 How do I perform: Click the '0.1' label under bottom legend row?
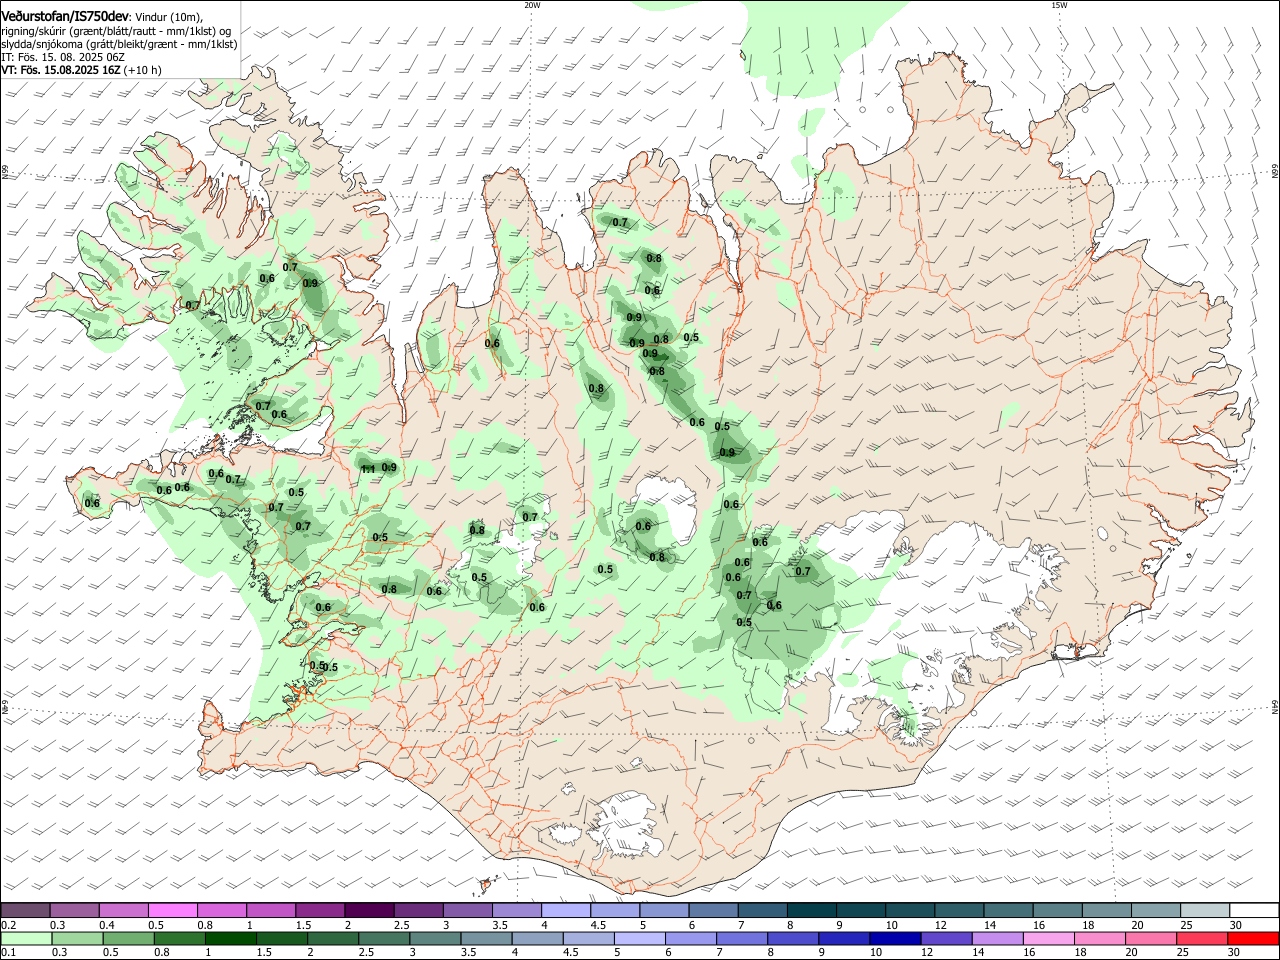(x=9, y=953)
